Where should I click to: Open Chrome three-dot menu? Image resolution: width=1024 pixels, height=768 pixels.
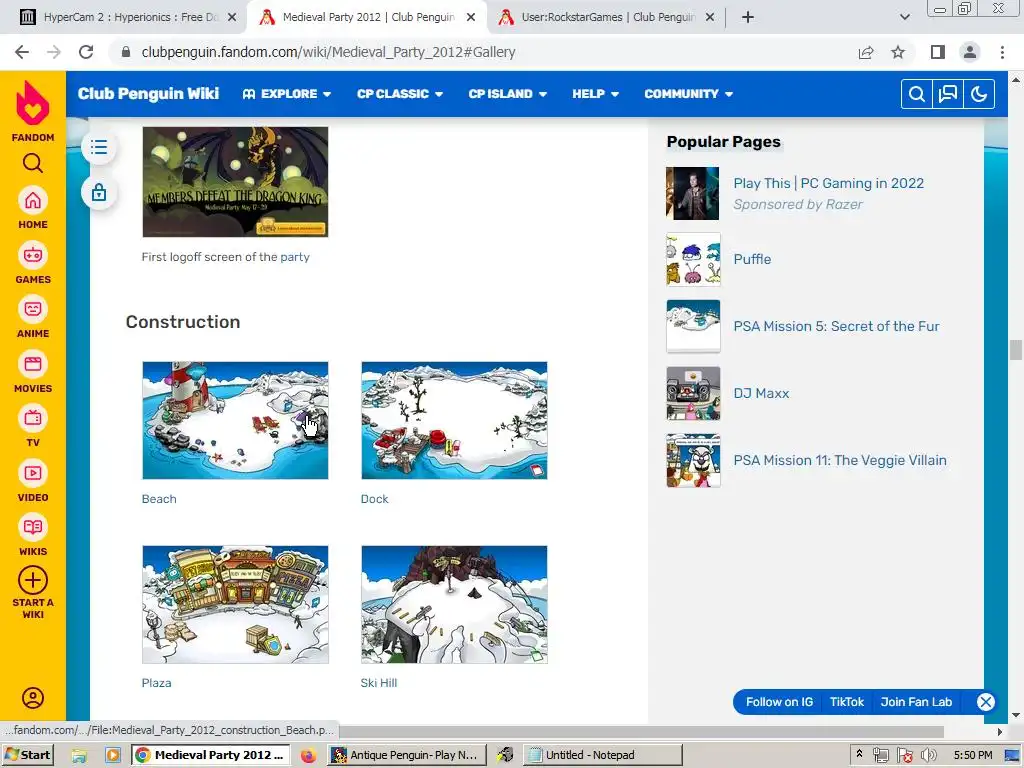click(1002, 52)
